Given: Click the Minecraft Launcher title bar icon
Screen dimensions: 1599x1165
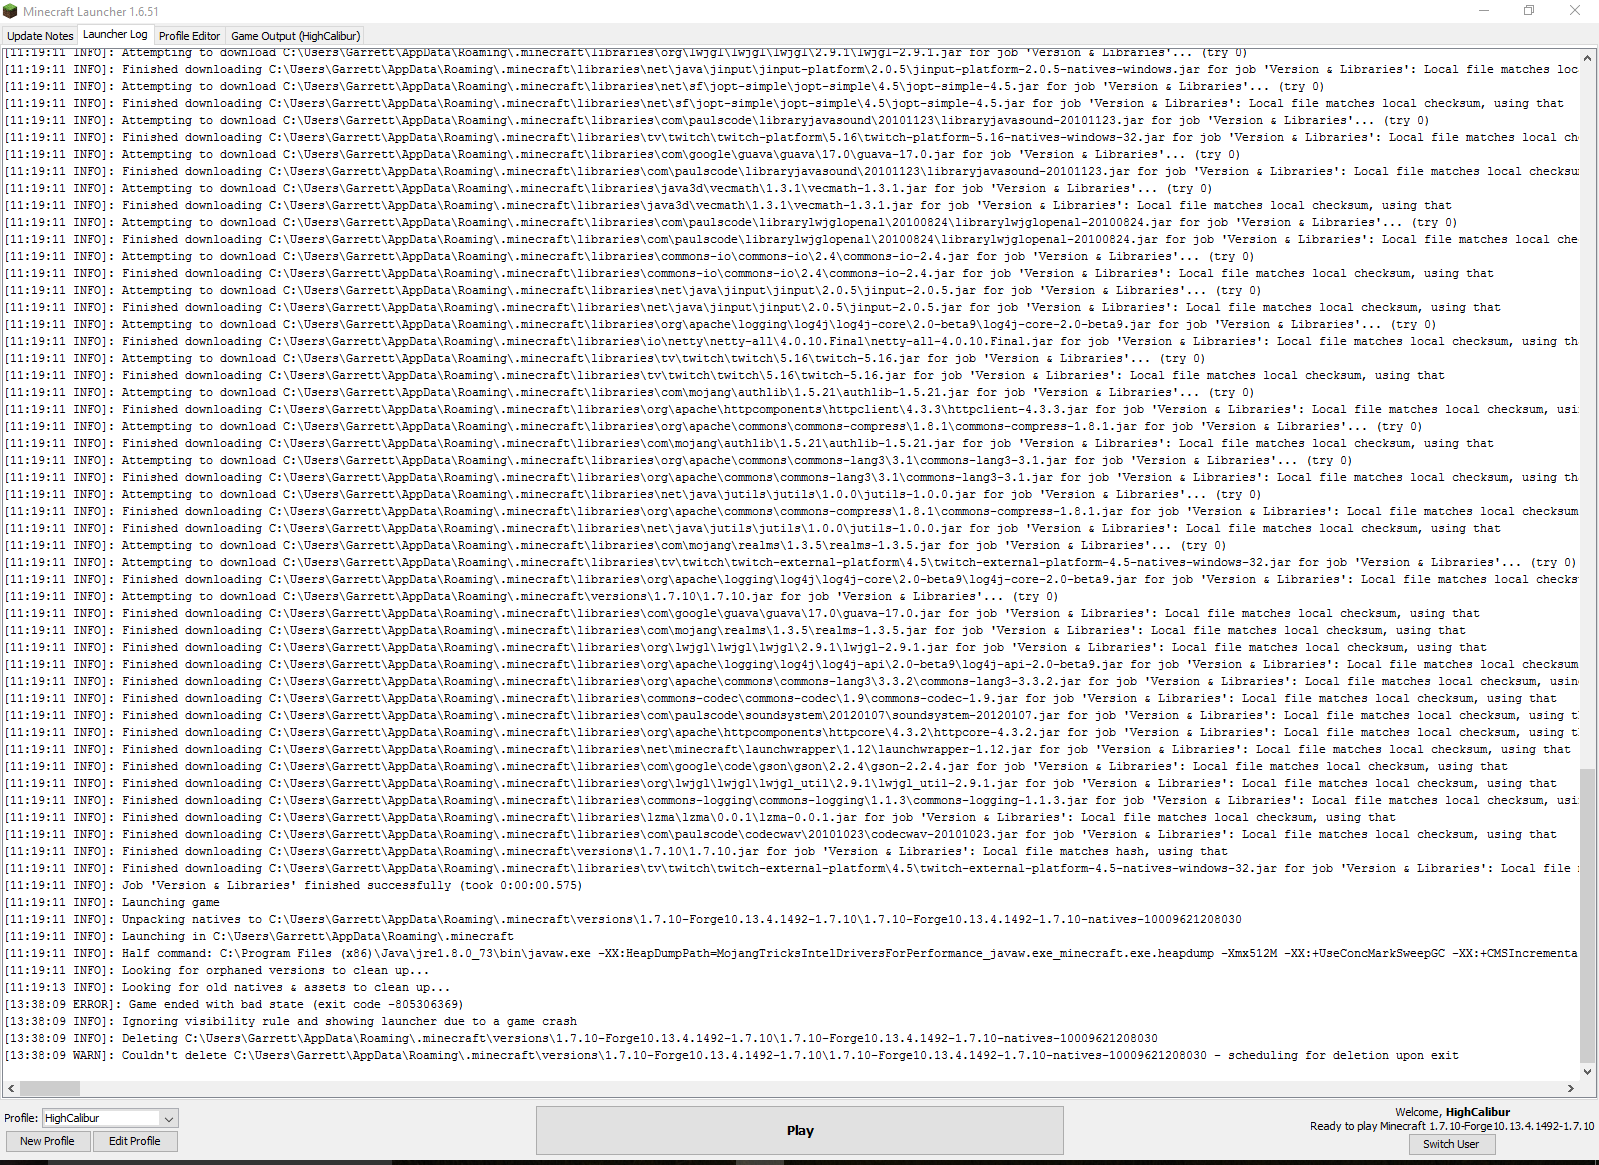Looking at the screenshot, I should pos(11,11).
